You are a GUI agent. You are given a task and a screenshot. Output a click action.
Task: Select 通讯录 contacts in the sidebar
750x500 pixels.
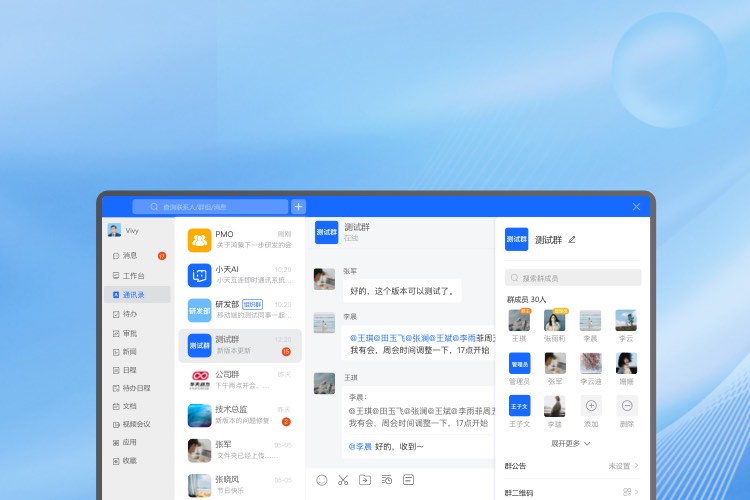tap(137, 295)
